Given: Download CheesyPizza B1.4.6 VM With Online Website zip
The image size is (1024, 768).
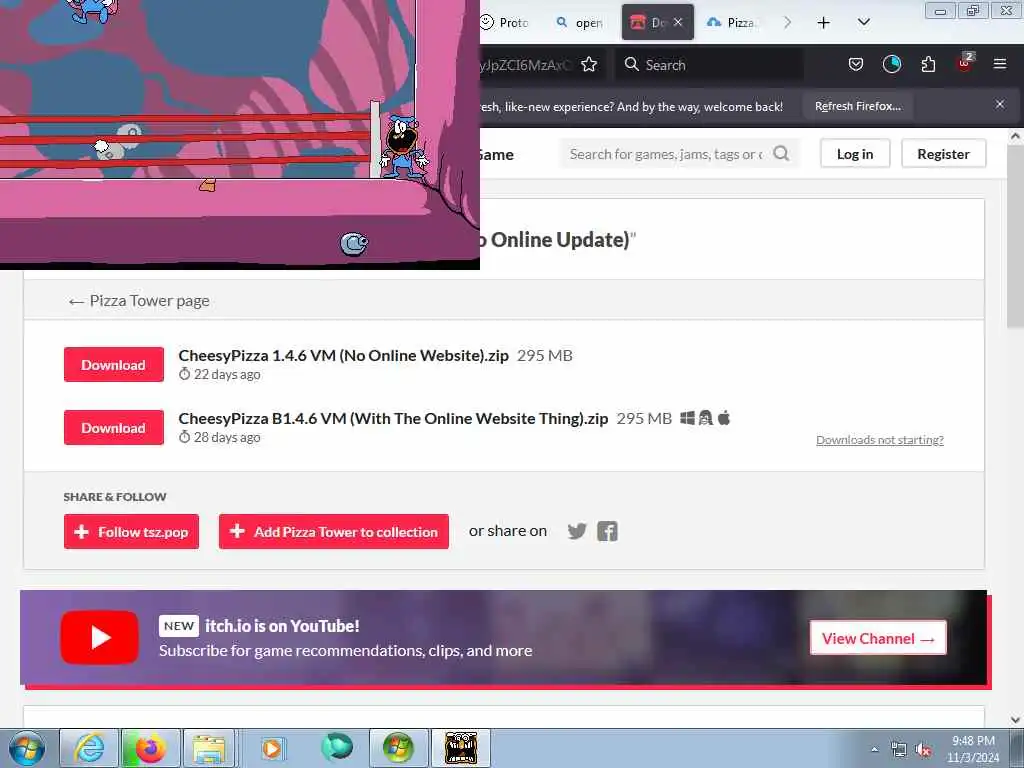Looking at the screenshot, I should tap(114, 427).
